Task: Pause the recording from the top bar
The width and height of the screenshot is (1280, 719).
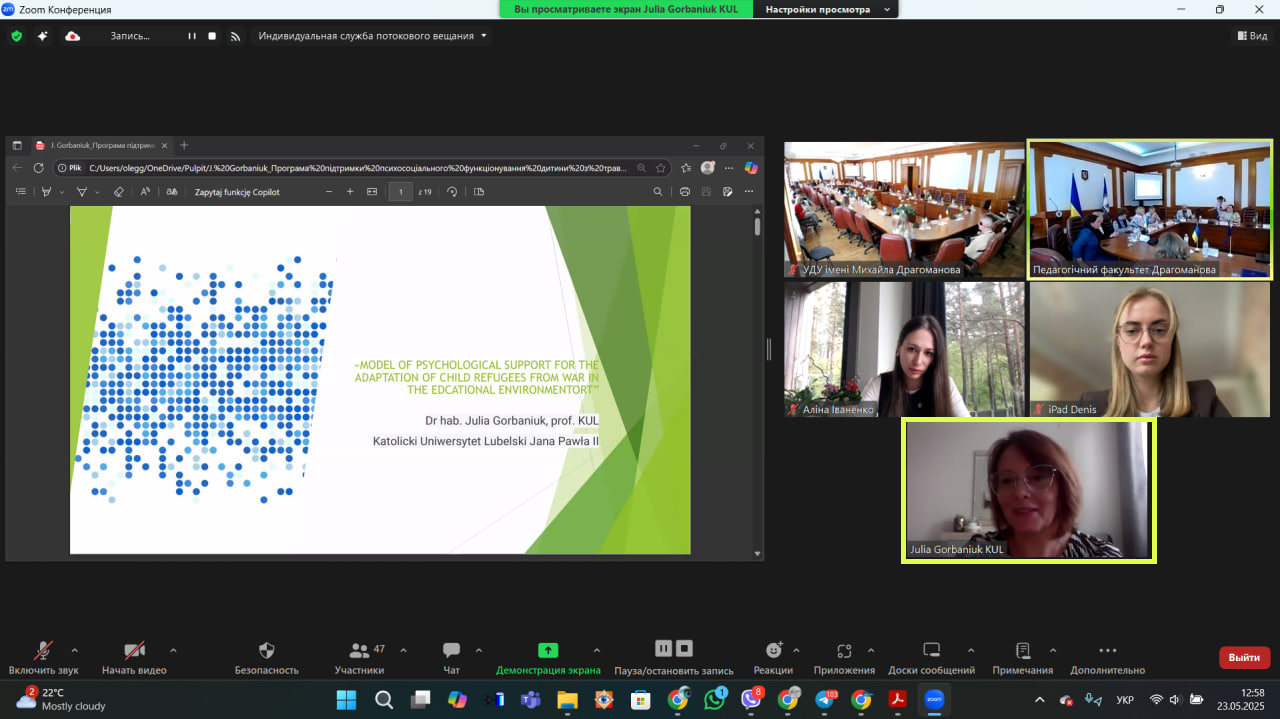Action: pyautogui.click(x=192, y=36)
